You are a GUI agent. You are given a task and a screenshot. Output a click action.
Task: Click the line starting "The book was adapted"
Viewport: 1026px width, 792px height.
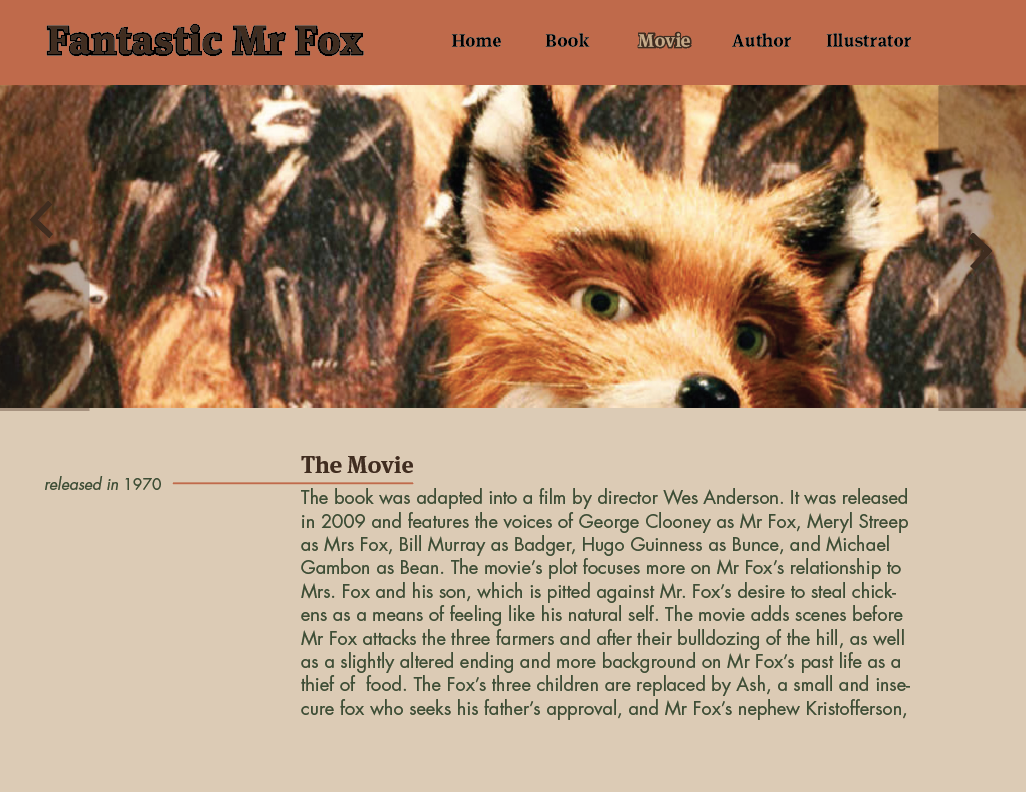click(x=604, y=497)
